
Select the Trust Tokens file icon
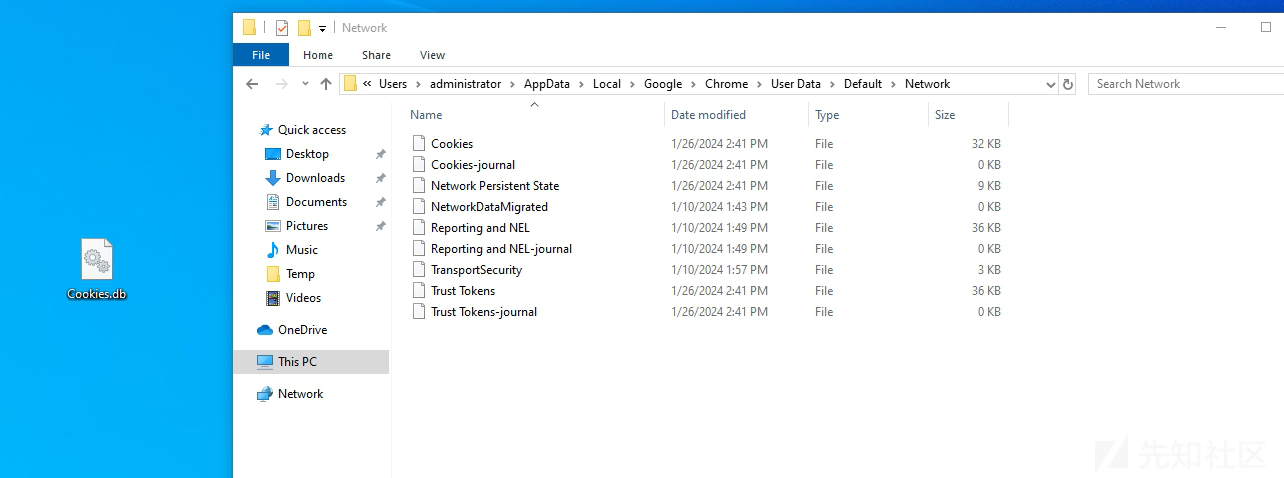point(419,291)
